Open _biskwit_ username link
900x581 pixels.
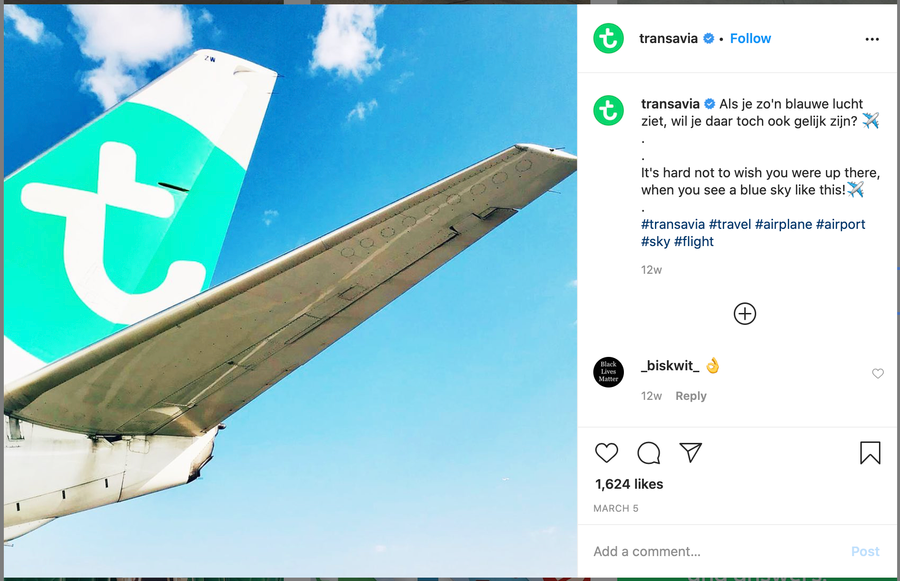670,366
